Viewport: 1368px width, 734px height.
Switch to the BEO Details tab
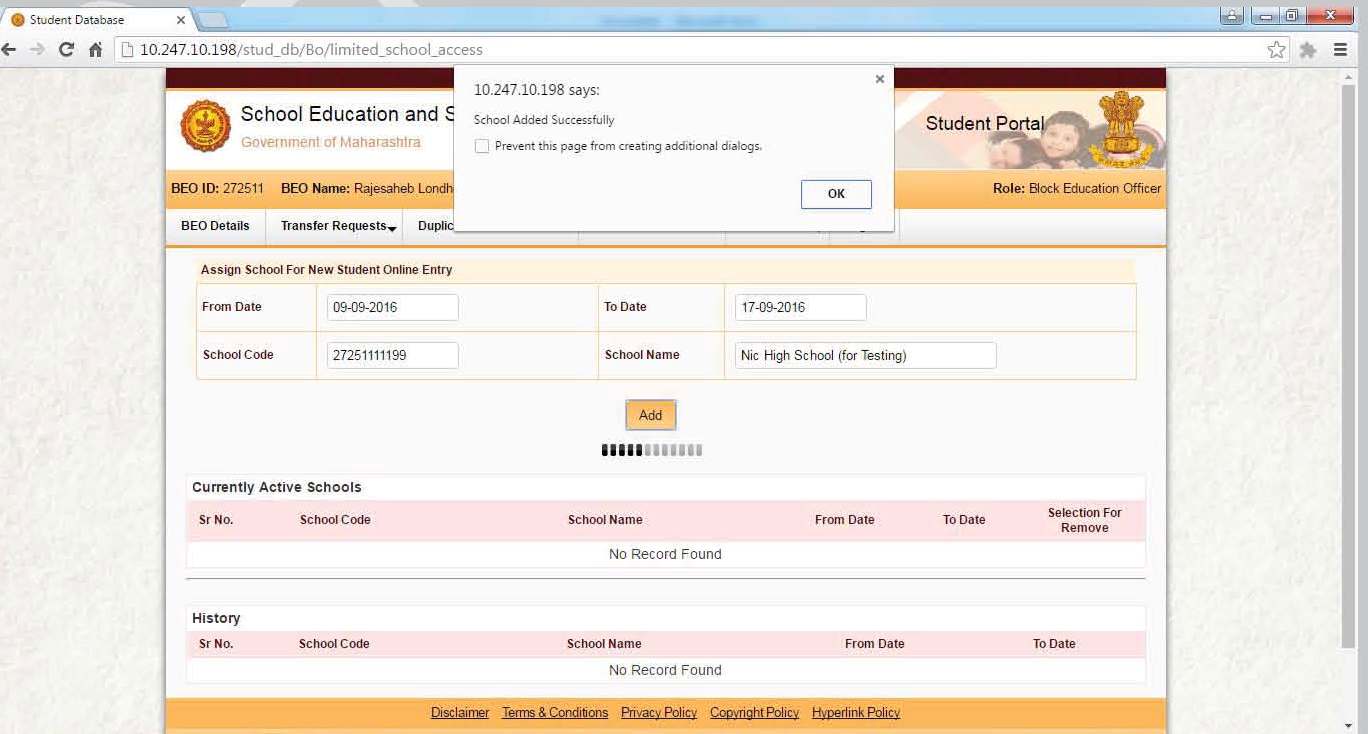[x=214, y=226]
